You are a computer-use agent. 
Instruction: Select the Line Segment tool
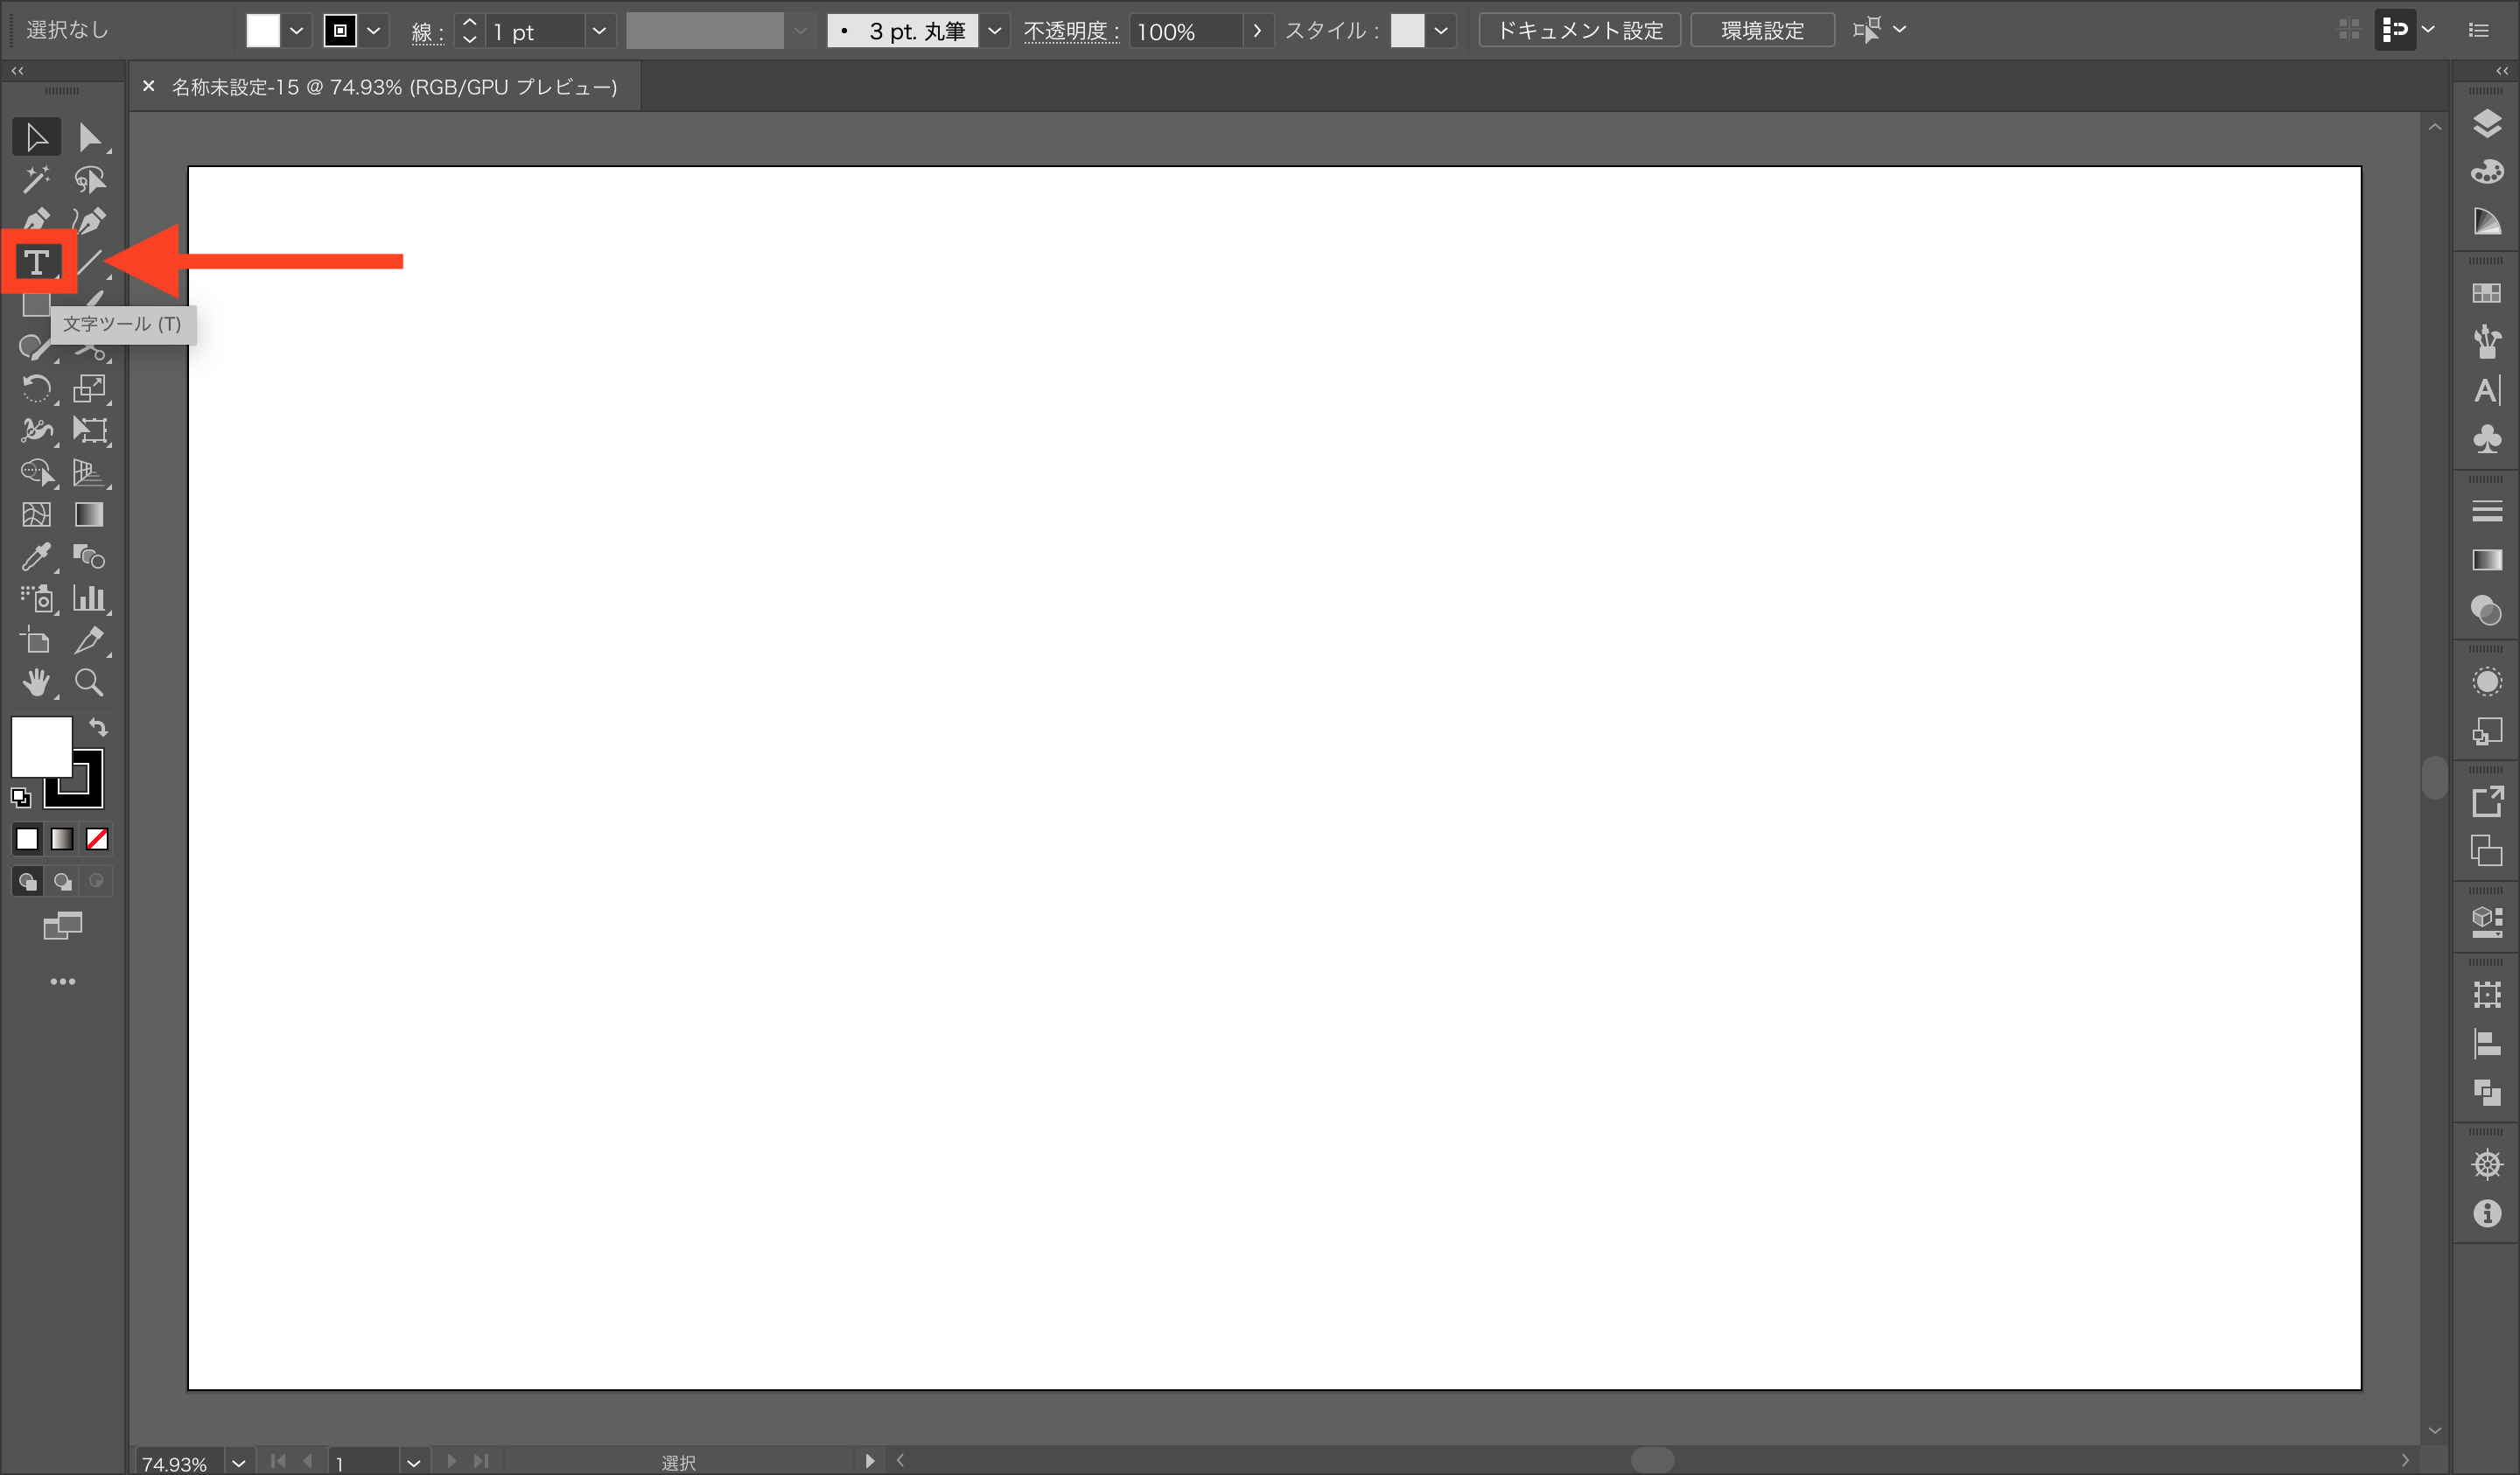pos(89,262)
